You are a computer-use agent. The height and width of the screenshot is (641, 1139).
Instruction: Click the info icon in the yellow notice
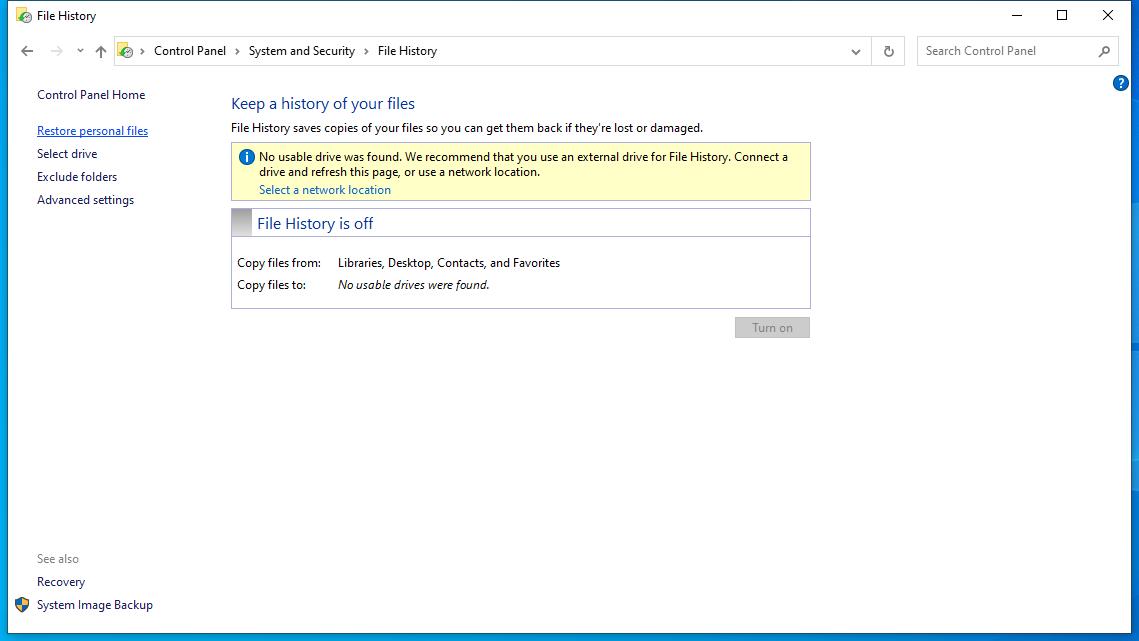(x=246, y=155)
